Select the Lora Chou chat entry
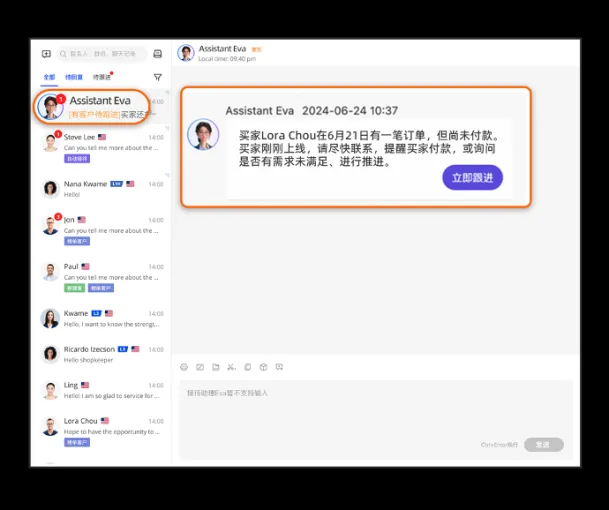Screen dimensions: 609x510 click(x=102, y=431)
